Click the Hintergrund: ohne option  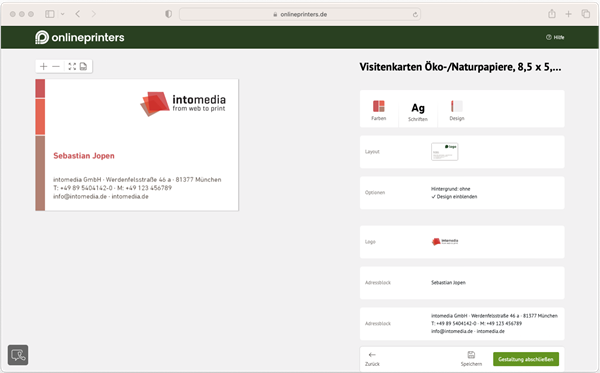[450, 189]
